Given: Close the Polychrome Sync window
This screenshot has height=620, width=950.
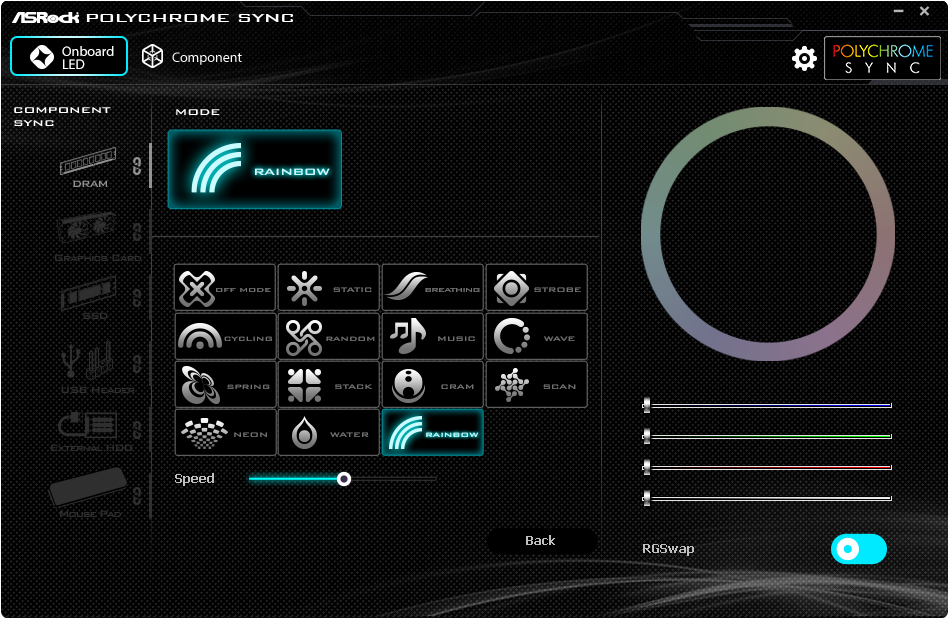Looking at the screenshot, I should click(924, 11).
